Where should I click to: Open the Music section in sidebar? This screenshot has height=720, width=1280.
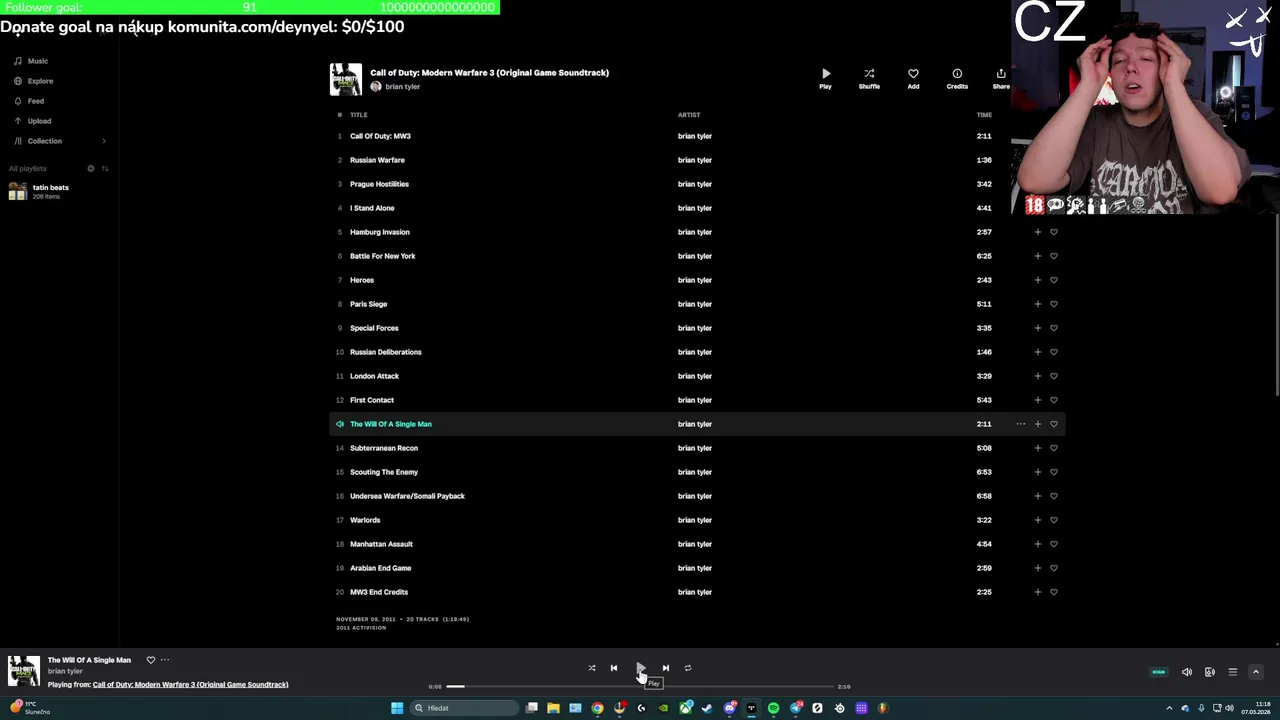(30, 61)
